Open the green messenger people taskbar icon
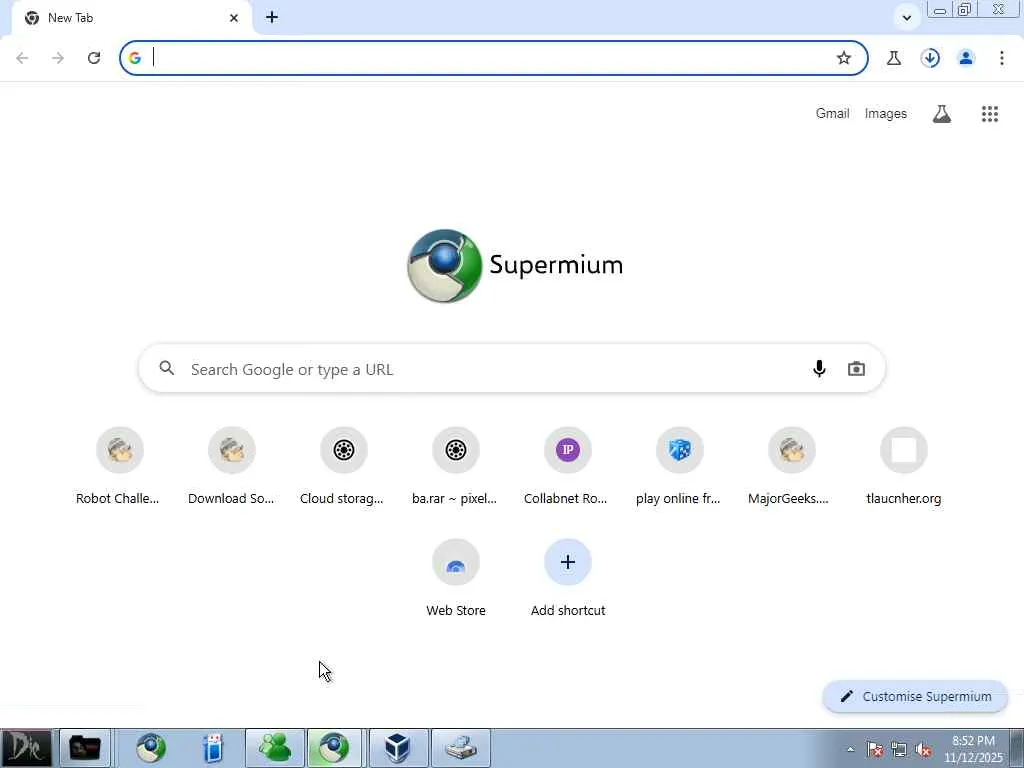 (x=275, y=748)
